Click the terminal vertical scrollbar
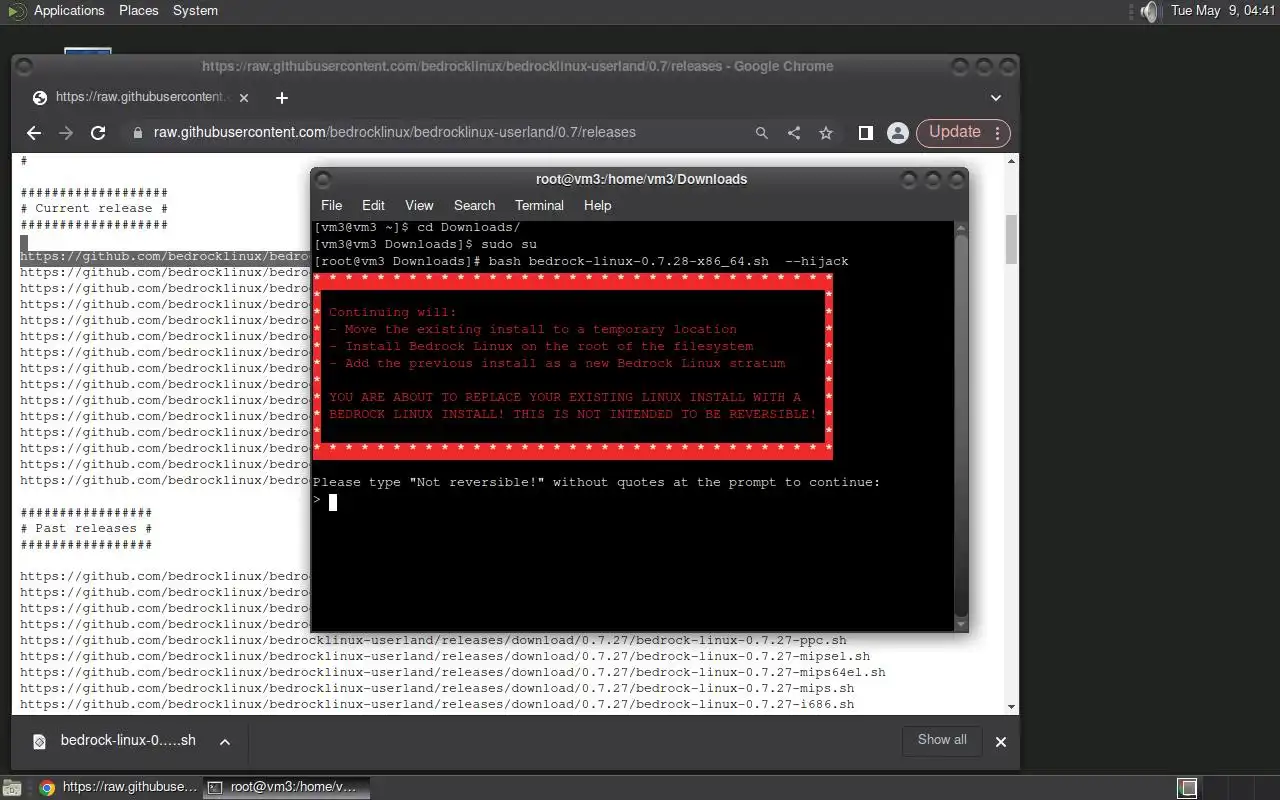Viewport: 1280px width, 800px height. click(961, 425)
